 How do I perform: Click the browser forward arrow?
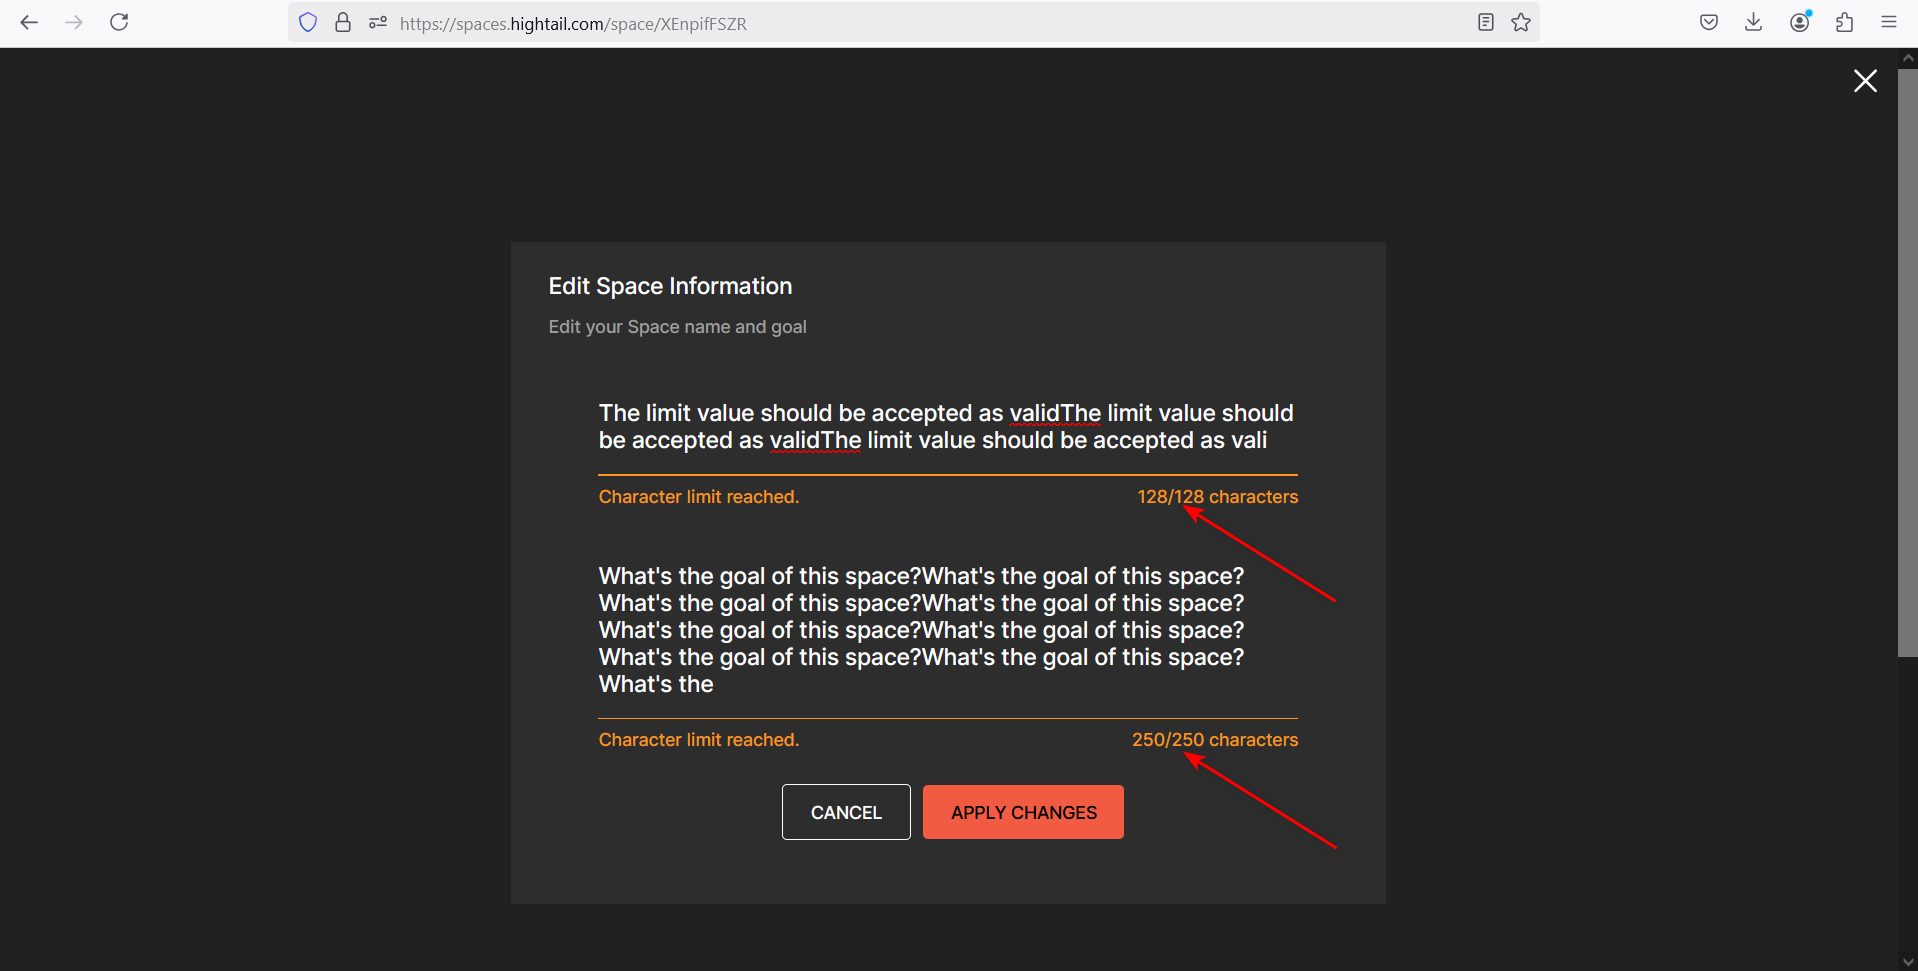[x=74, y=22]
